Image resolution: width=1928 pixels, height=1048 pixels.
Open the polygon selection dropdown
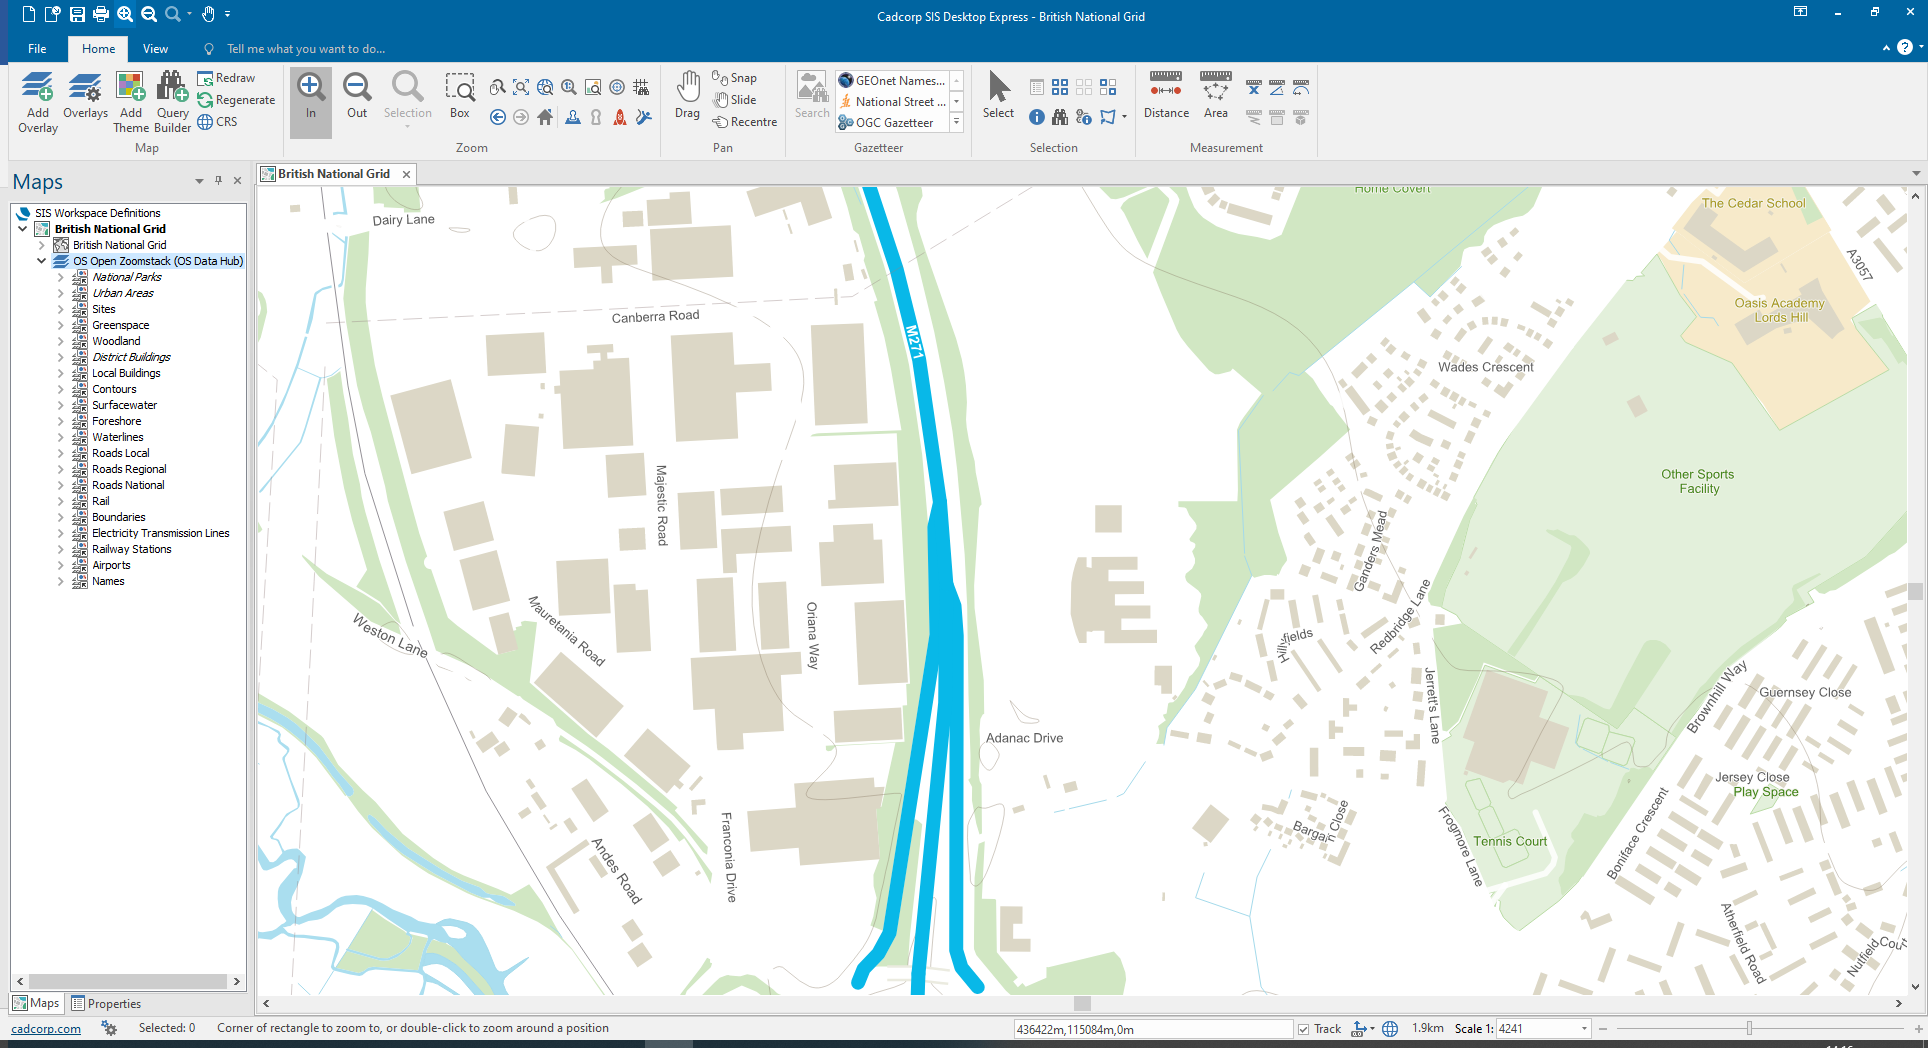click(1122, 117)
